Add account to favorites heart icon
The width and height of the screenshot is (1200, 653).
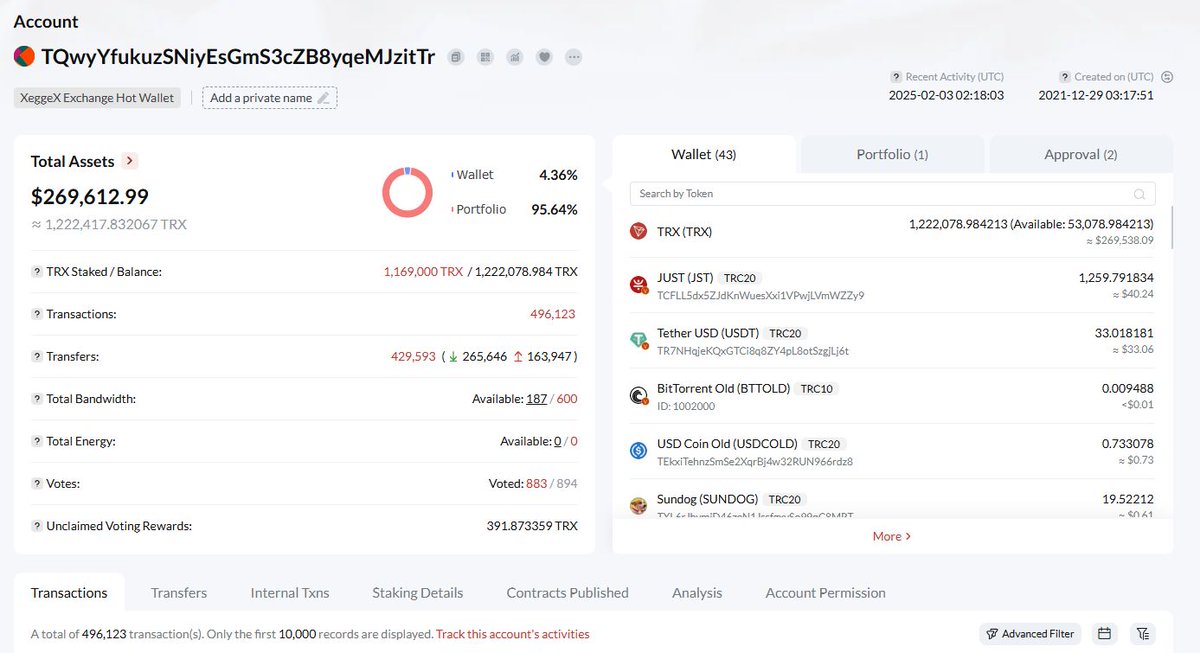[x=544, y=57]
